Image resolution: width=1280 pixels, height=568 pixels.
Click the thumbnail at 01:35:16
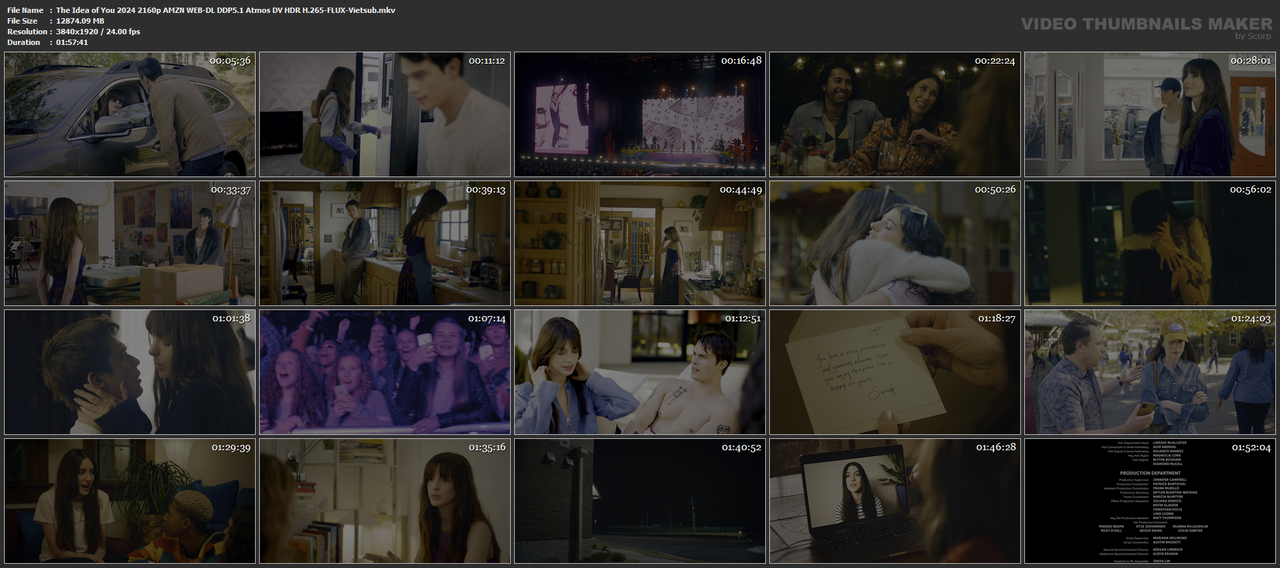coord(385,500)
